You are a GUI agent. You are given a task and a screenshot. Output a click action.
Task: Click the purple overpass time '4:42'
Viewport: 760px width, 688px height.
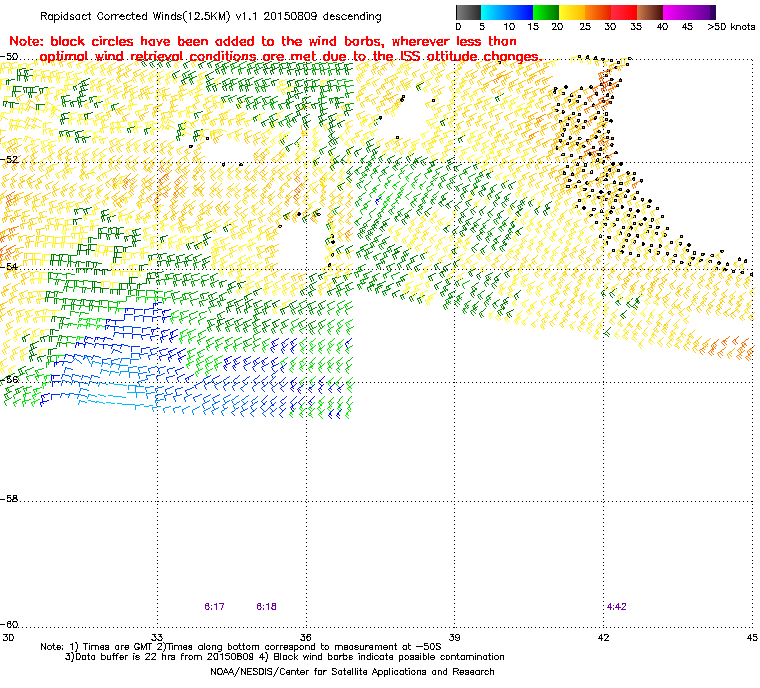point(617,607)
